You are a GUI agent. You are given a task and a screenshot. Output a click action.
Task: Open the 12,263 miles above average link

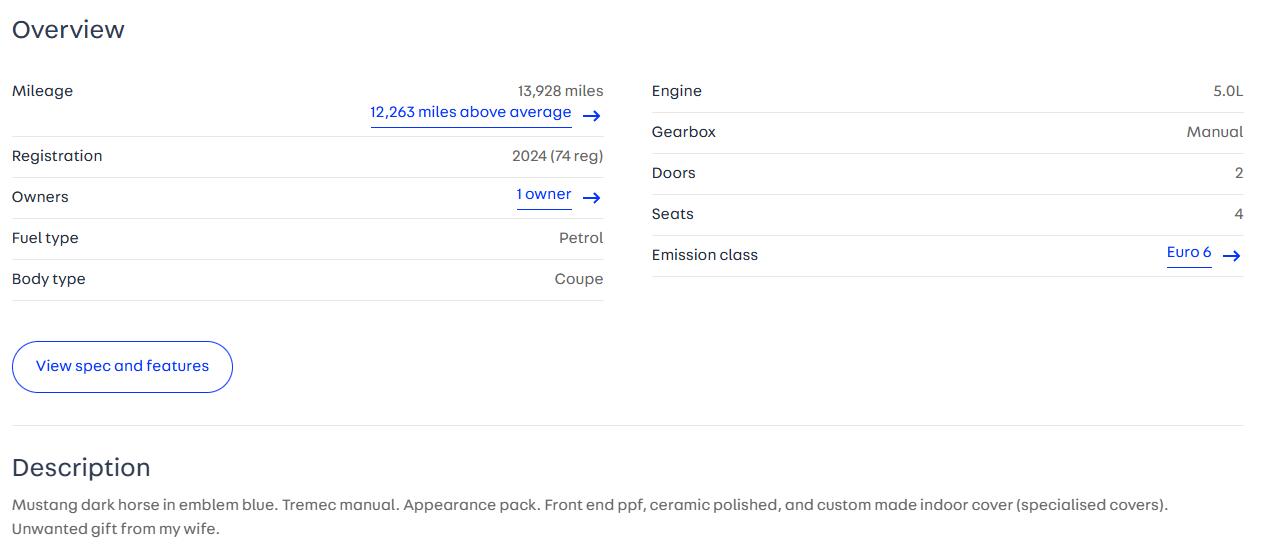pos(471,113)
